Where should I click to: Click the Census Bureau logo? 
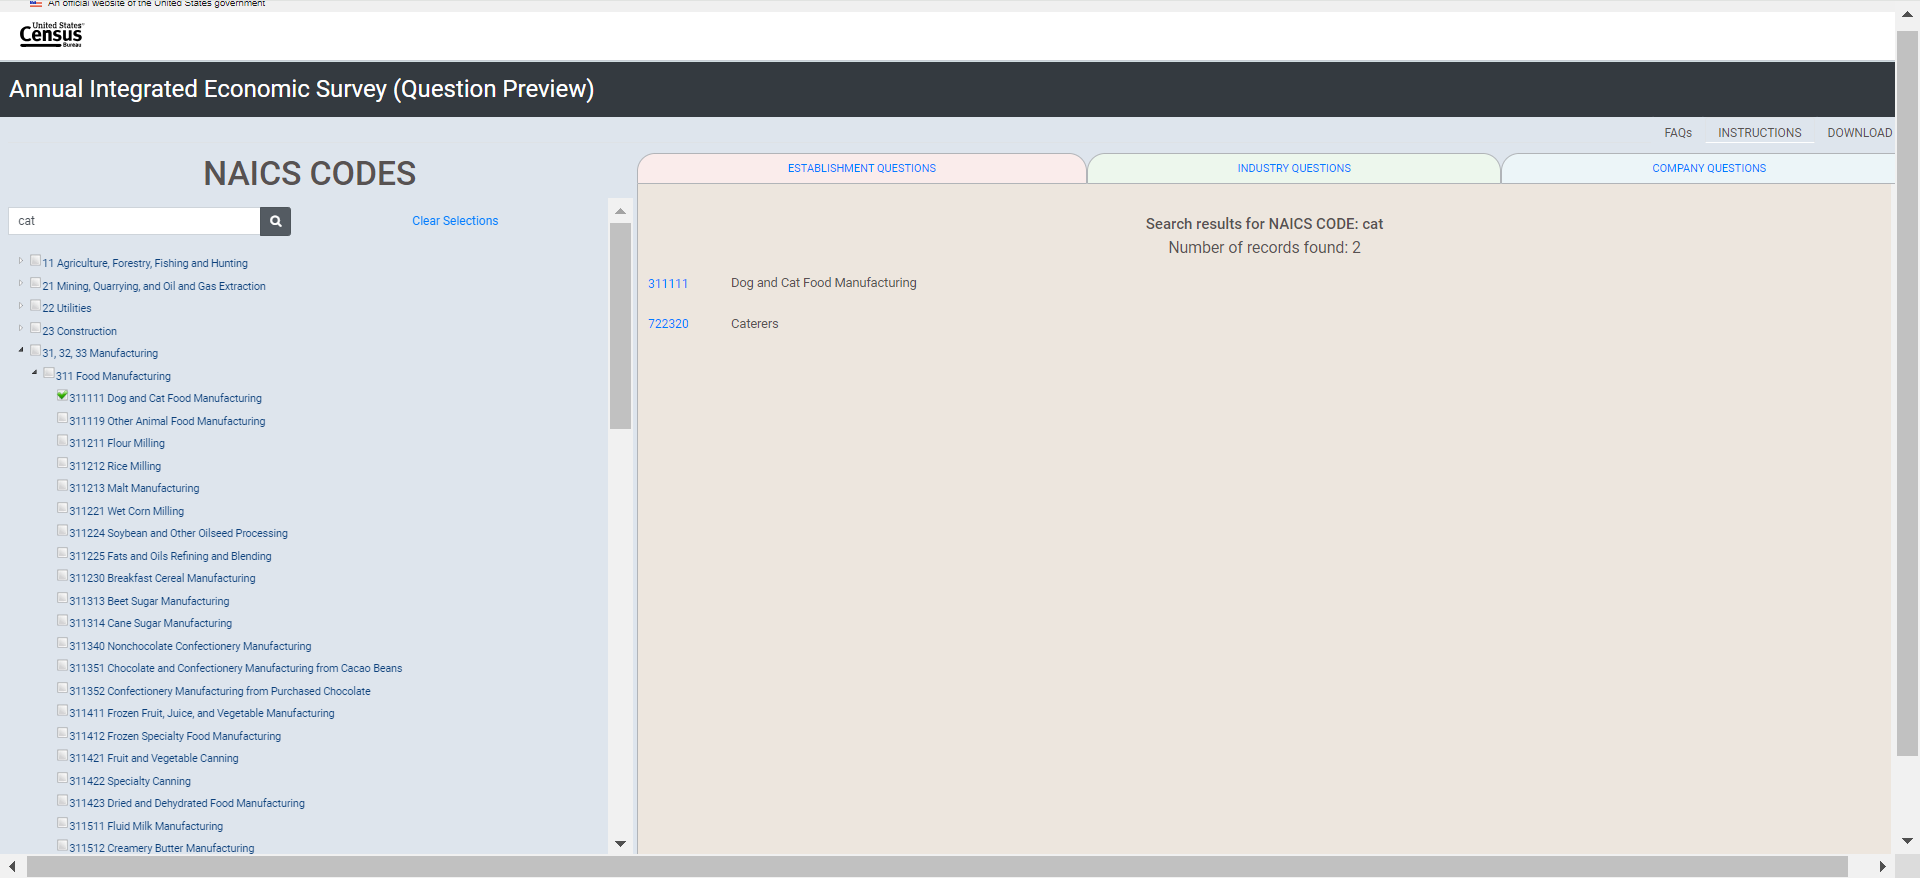tap(51, 35)
